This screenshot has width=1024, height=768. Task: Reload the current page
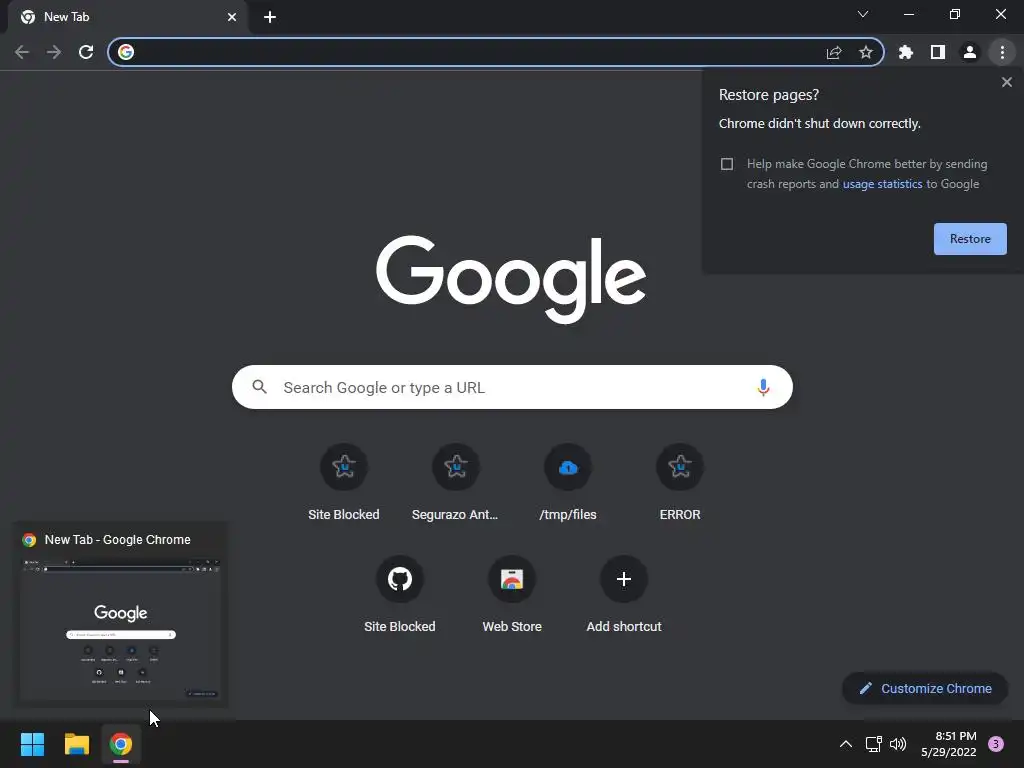pyautogui.click(x=86, y=52)
